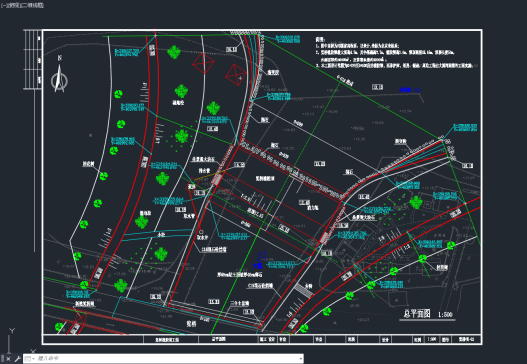Screen dimensions: 527x364
Task: Open the [-] viewport controls menu
Action: [4, 5]
